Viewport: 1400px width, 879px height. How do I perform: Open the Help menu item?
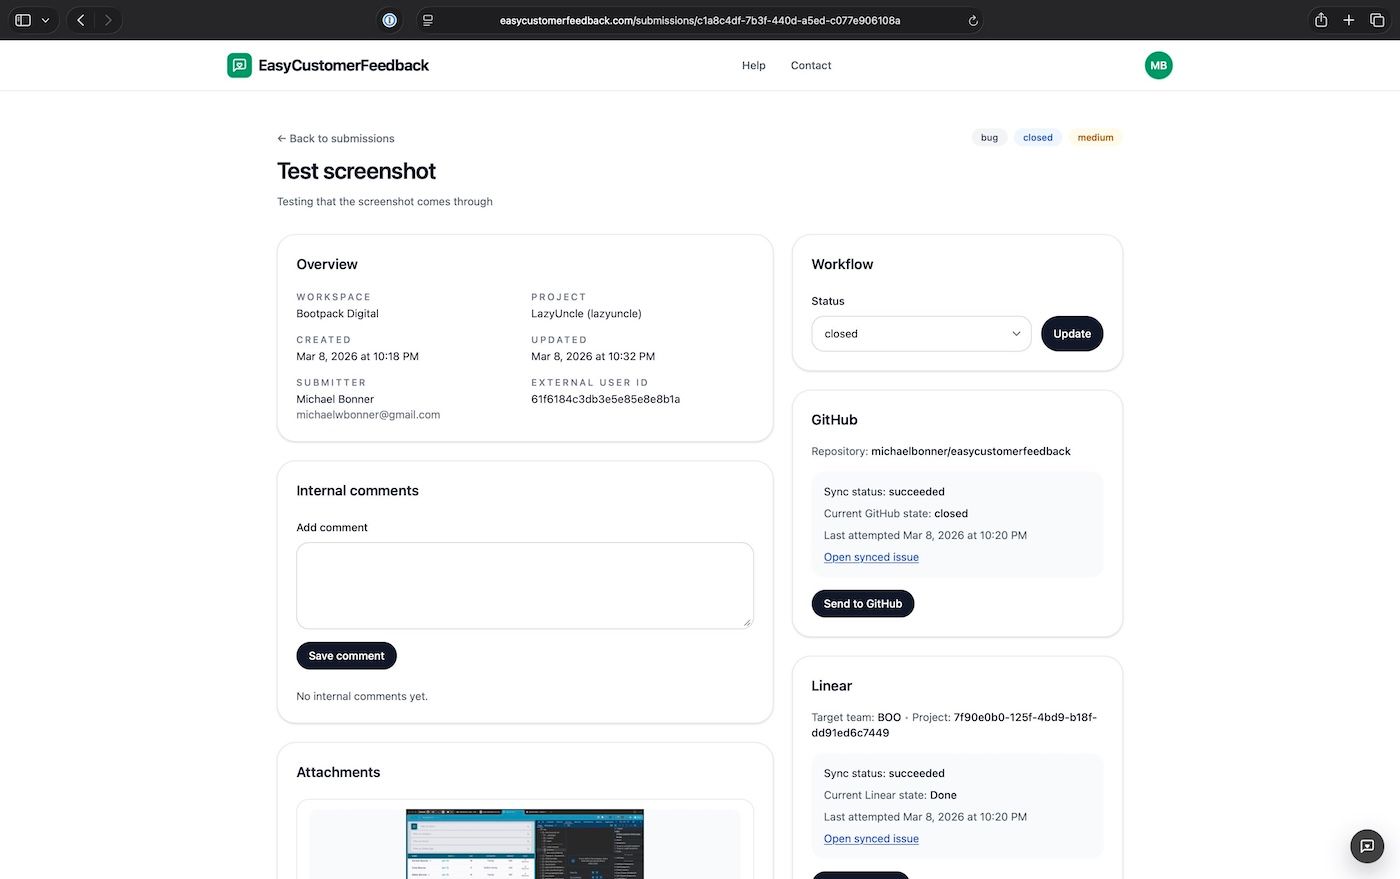click(753, 65)
